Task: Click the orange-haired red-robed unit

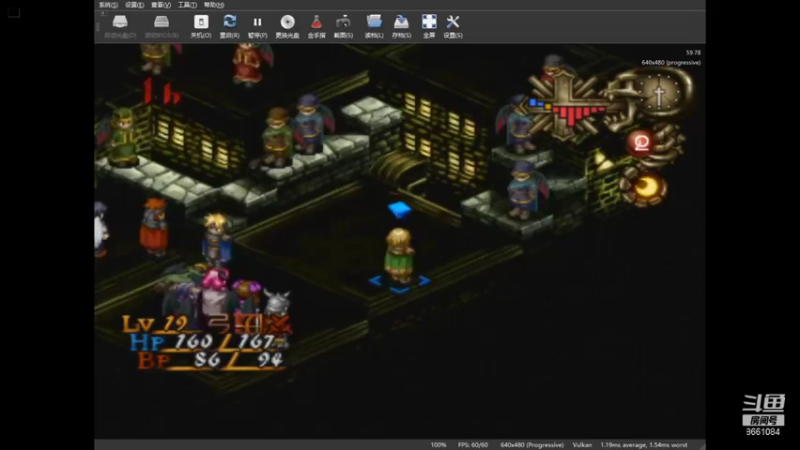Action: (154, 227)
